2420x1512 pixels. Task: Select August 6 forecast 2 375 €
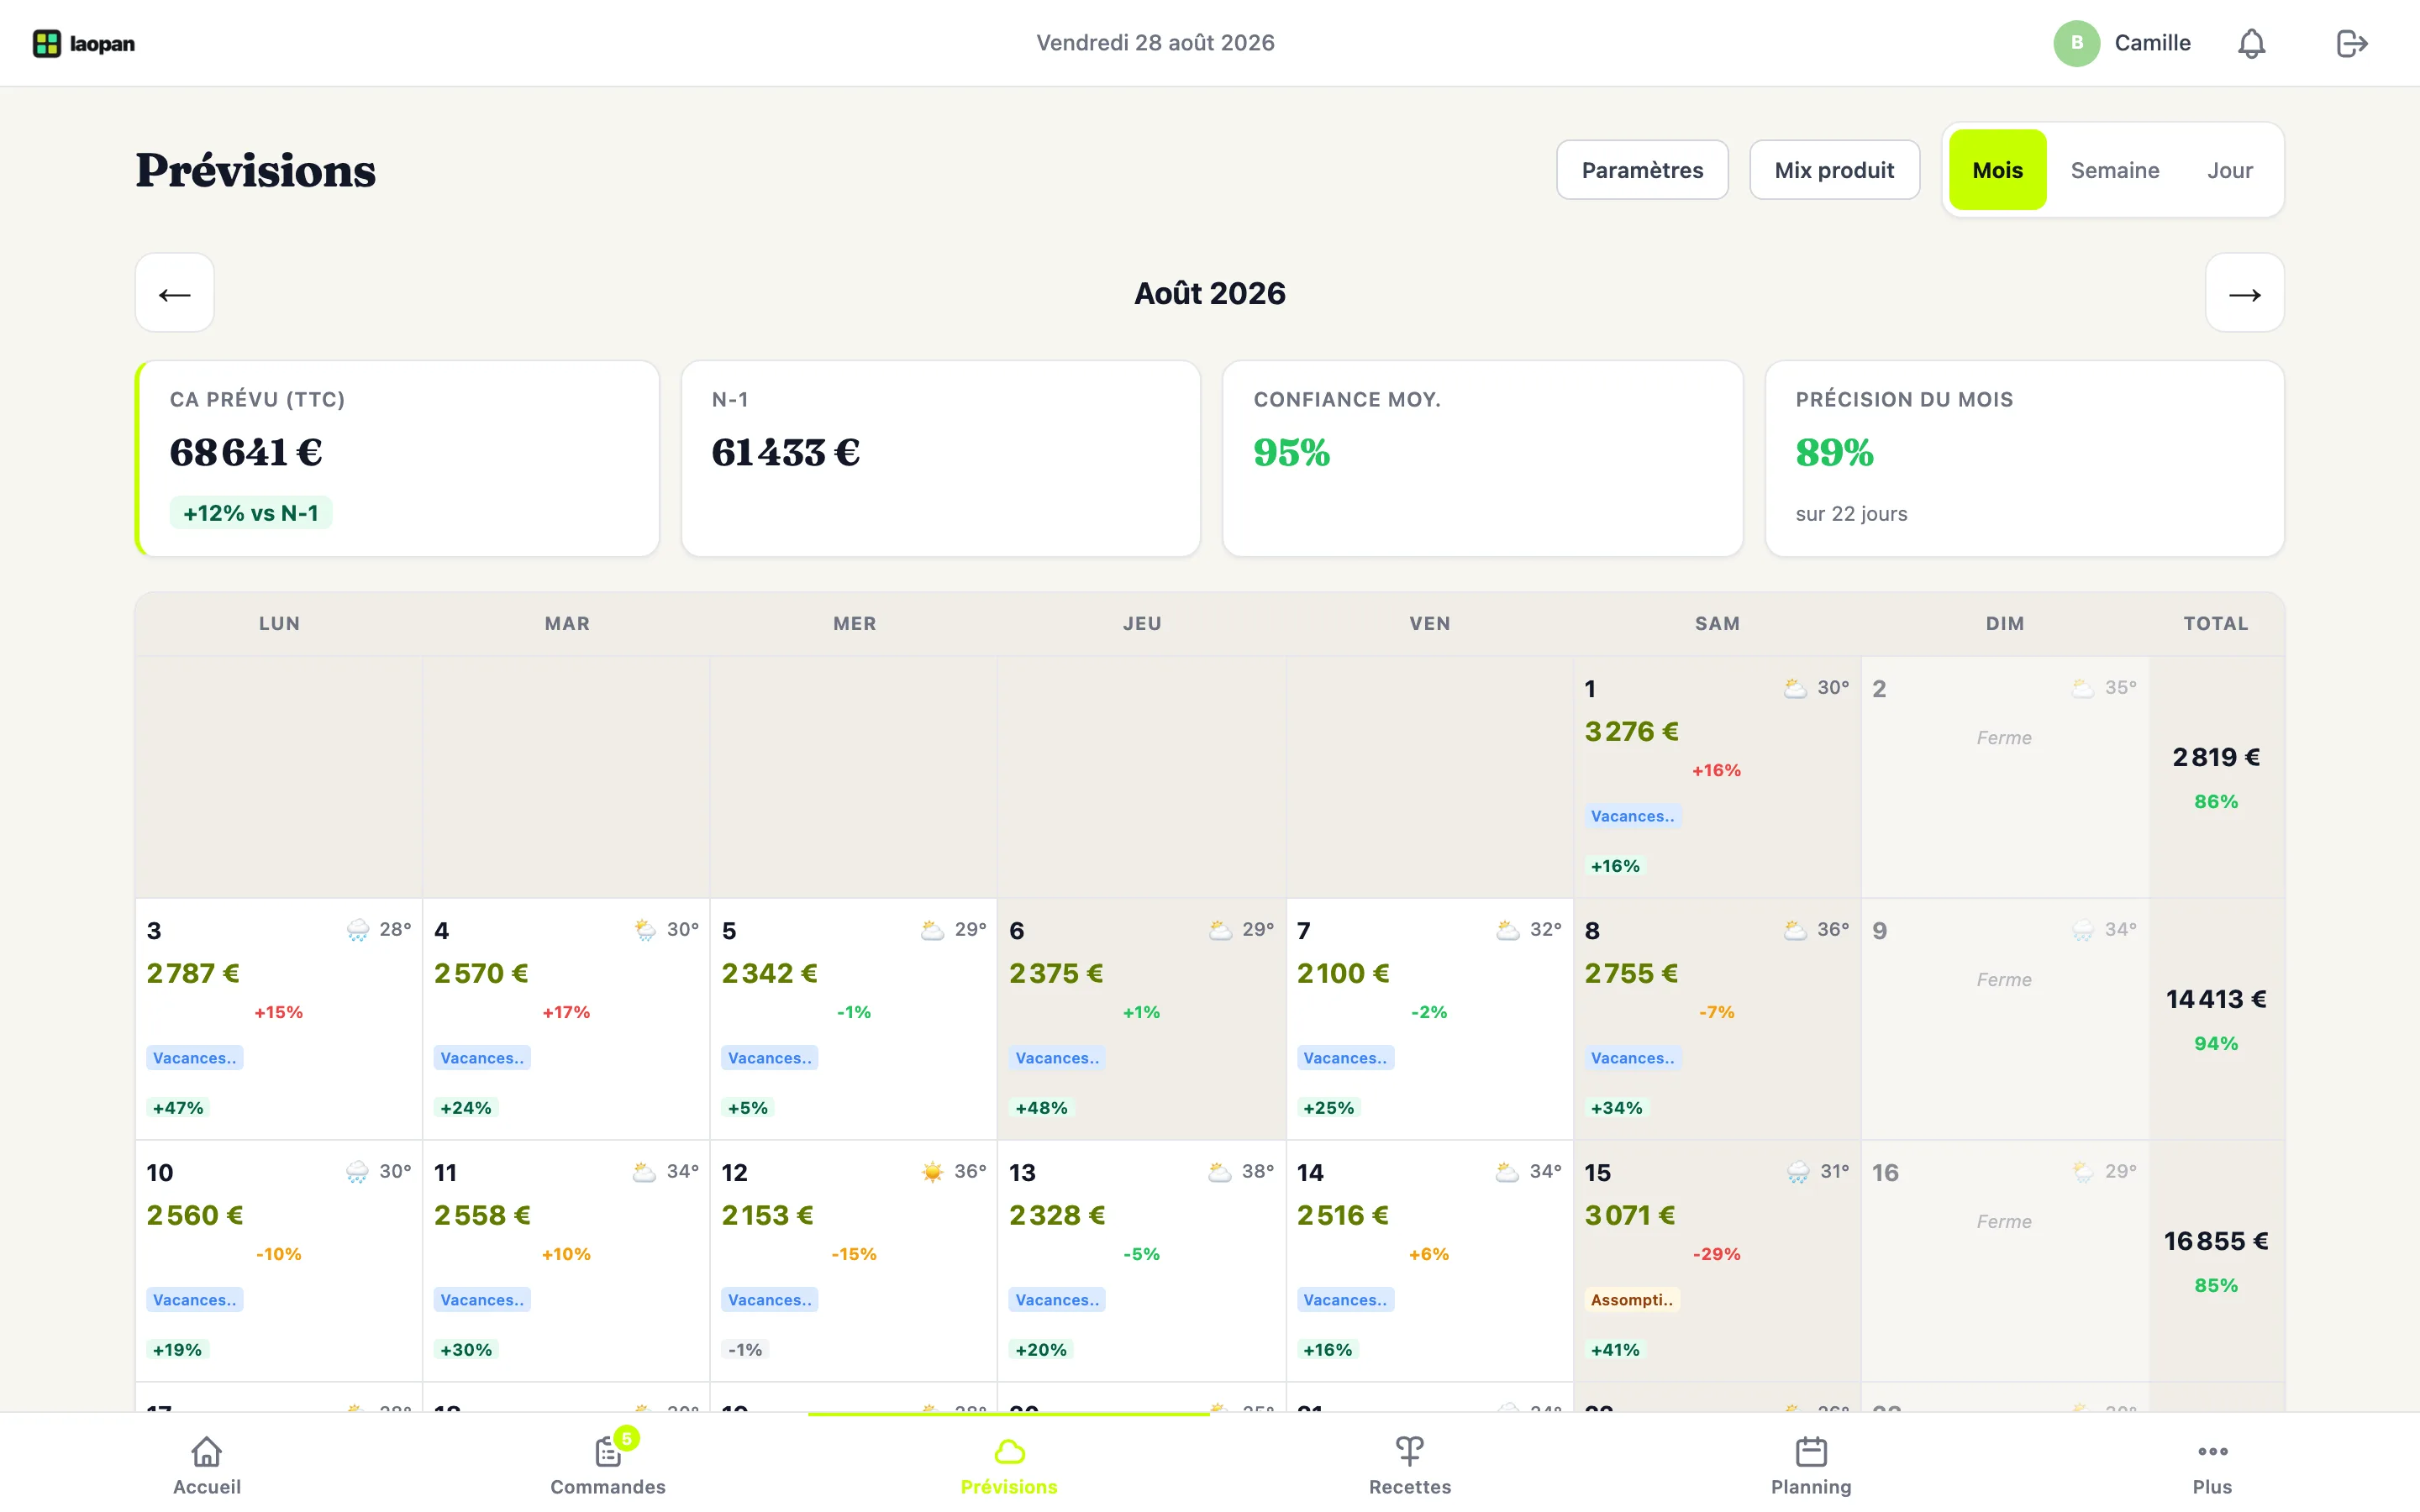tap(1056, 973)
